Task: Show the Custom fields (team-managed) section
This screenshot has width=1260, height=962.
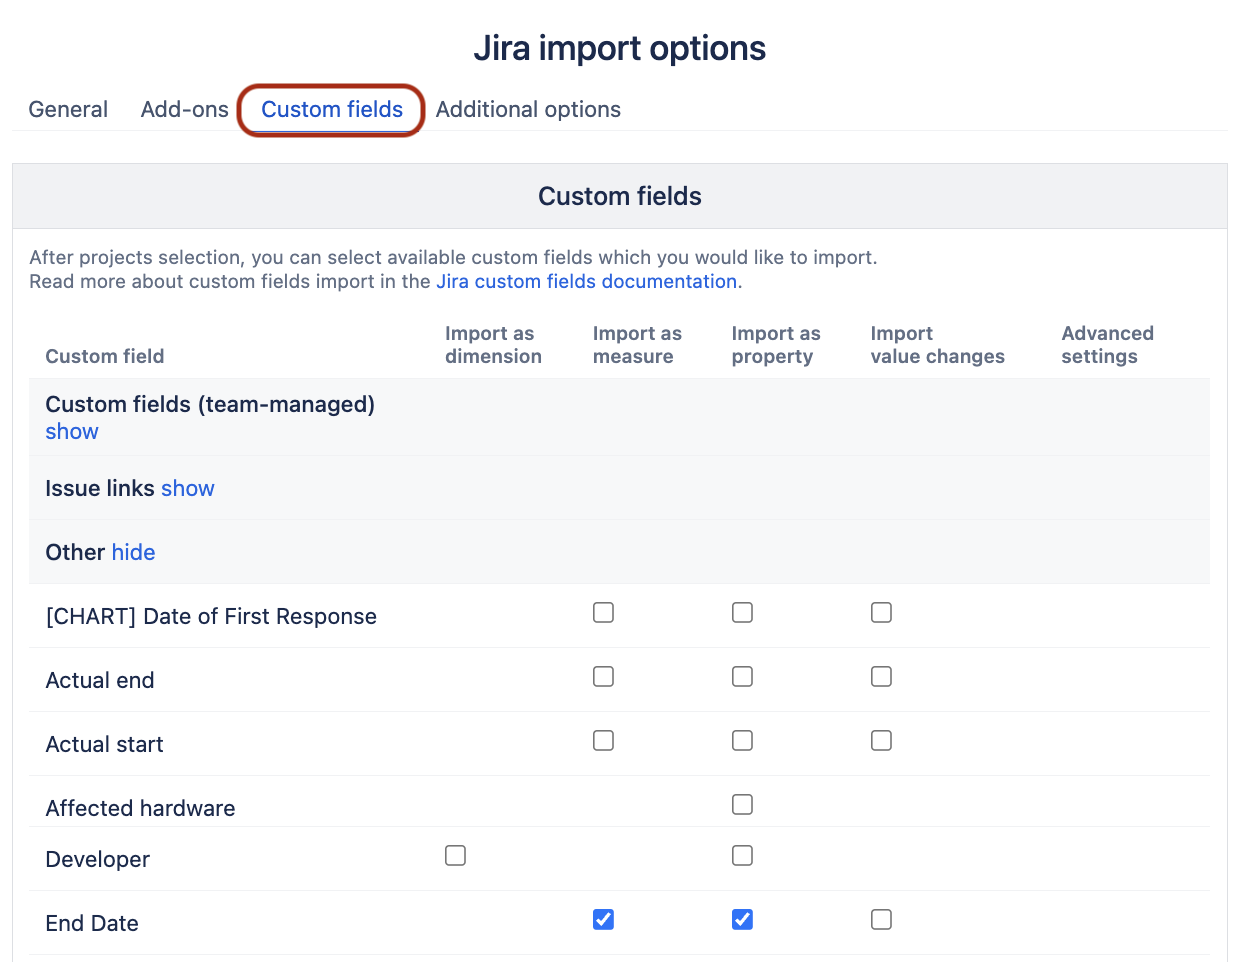Action: point(71,431)
